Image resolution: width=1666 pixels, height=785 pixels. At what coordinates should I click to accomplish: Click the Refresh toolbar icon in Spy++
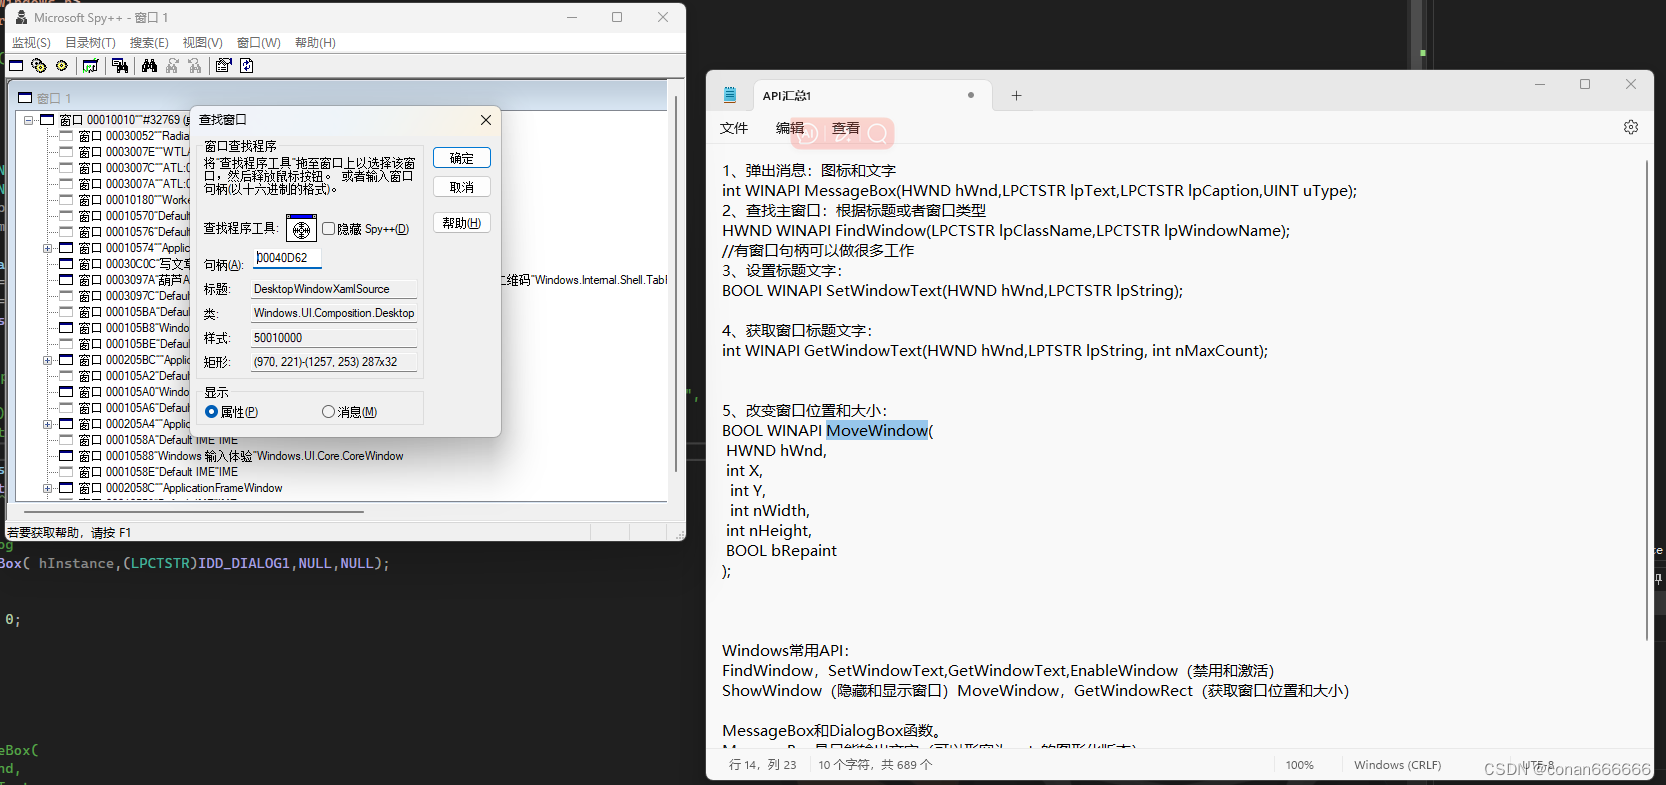coord(247,66)
